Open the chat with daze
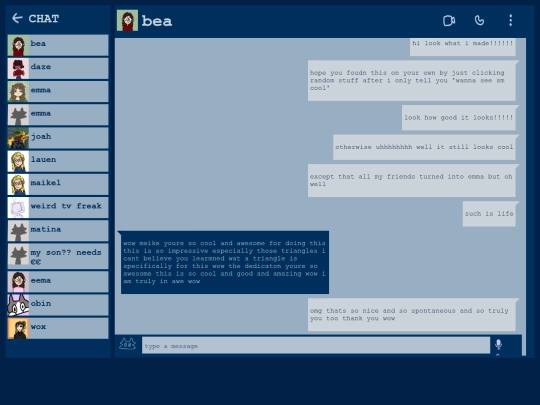The image size is (540, 405). 58,68
